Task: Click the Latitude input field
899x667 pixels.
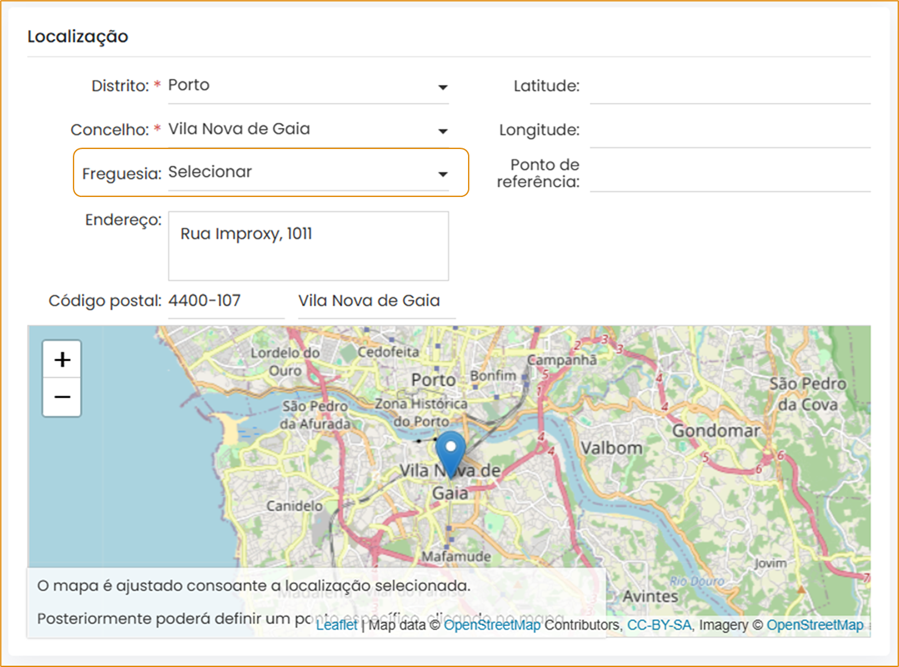Action: pos(729,87)
